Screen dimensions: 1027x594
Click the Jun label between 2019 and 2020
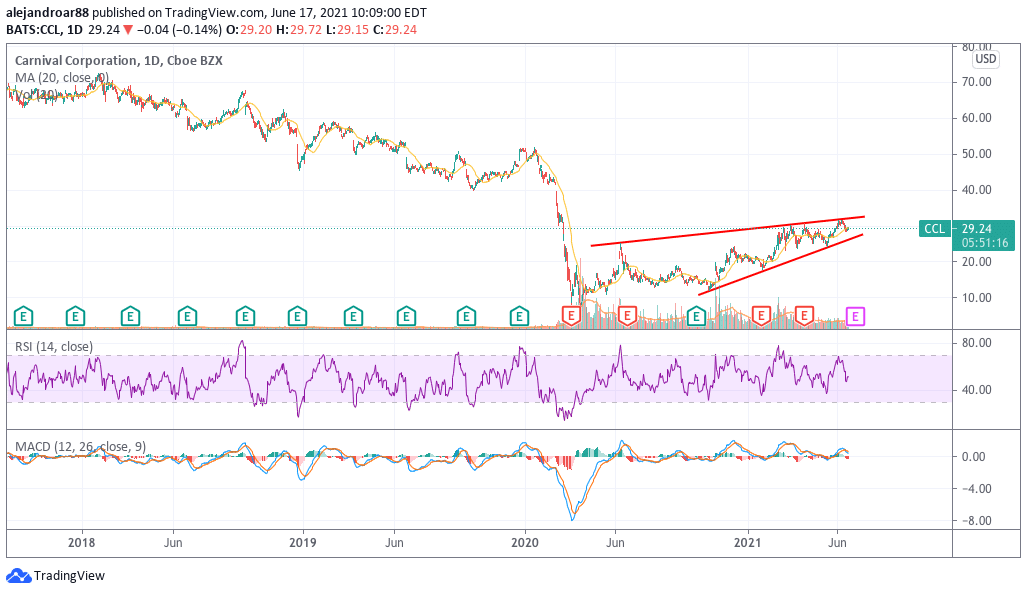coord(394,543)
